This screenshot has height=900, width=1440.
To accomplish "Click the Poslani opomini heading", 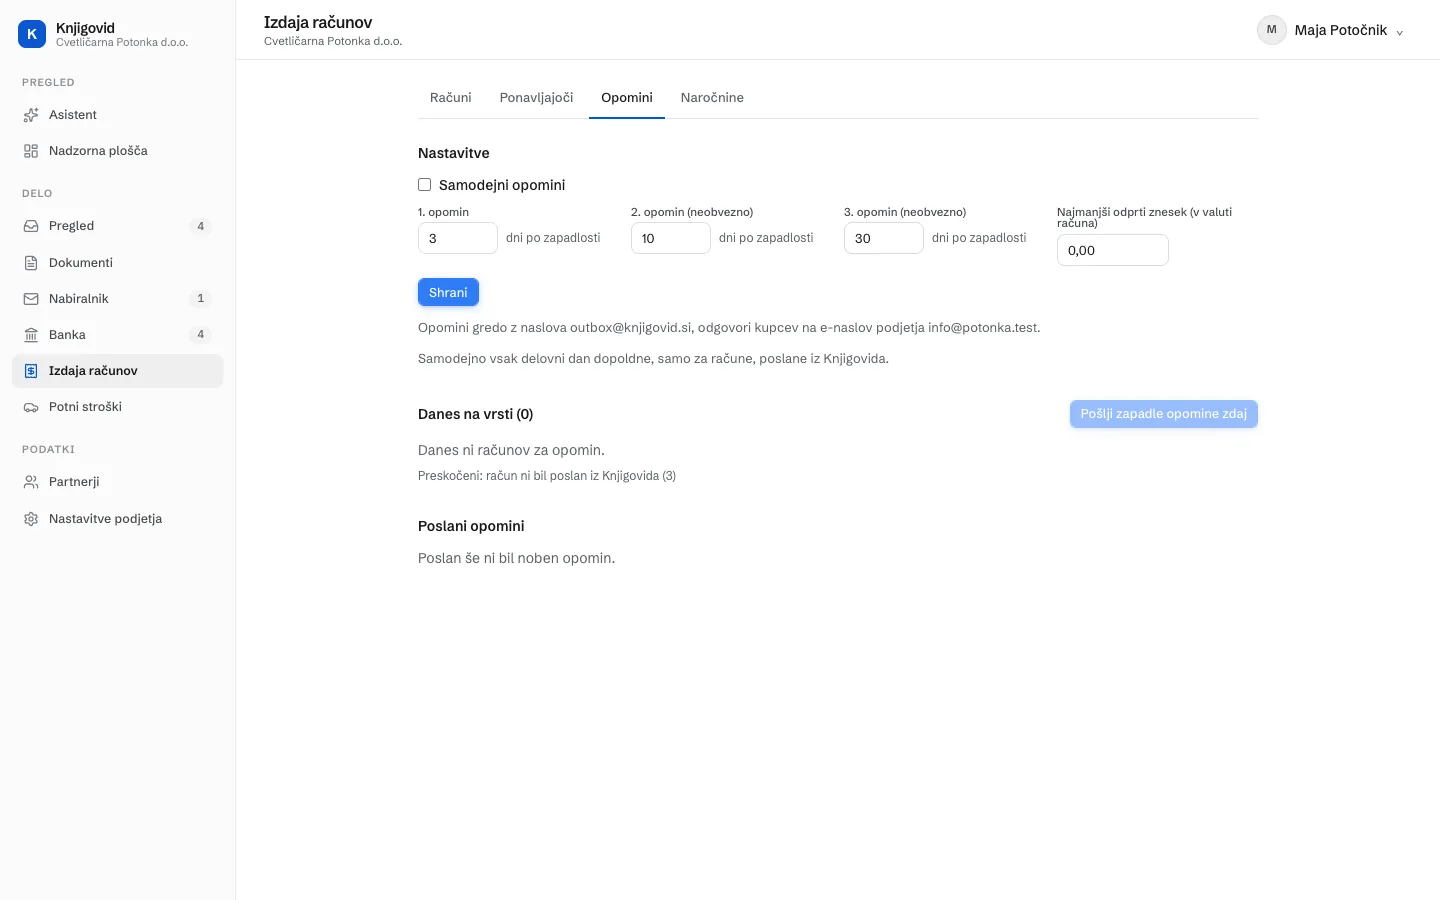I will tap(471, 526).
